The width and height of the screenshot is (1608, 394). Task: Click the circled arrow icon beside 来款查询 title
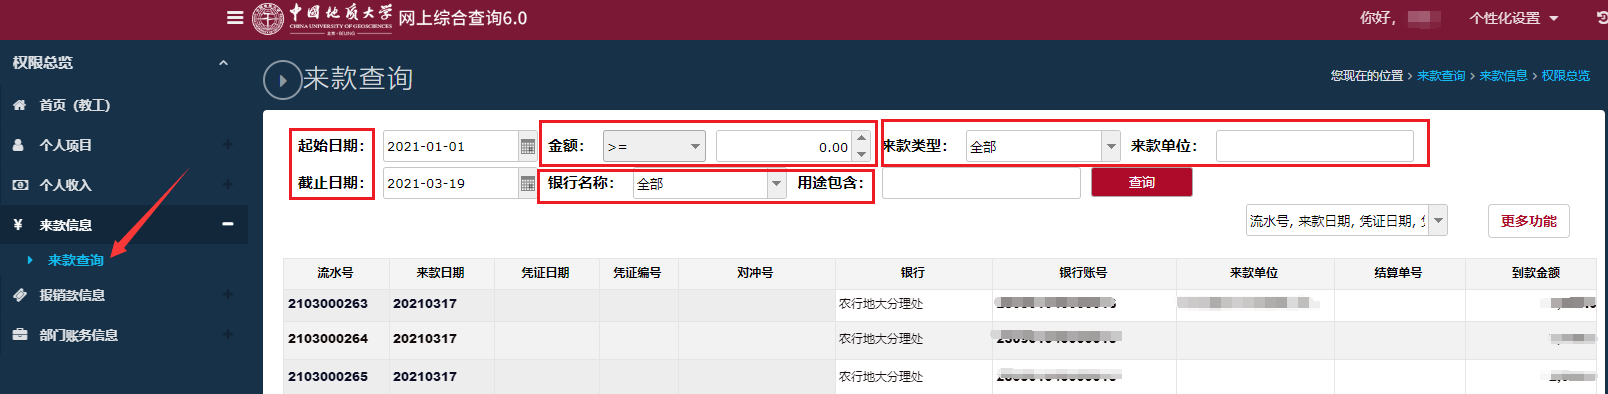pyautogui.click(x=282, y=80)
